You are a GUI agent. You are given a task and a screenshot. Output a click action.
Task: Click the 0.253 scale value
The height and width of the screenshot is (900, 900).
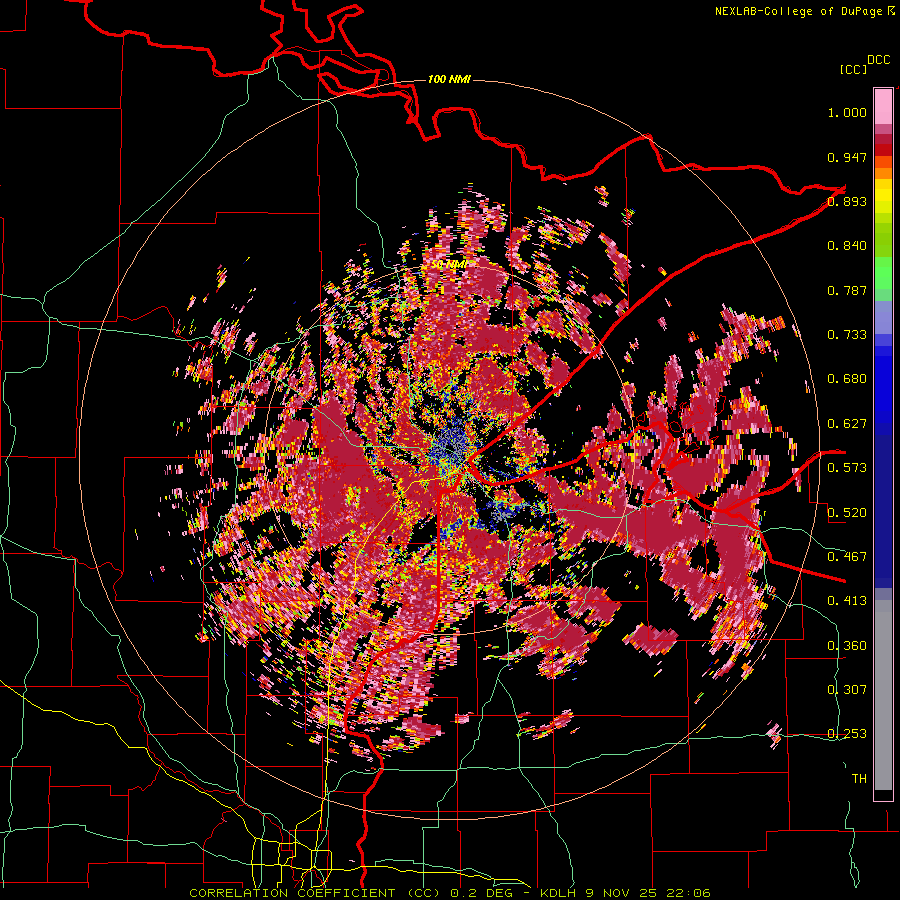847,734
